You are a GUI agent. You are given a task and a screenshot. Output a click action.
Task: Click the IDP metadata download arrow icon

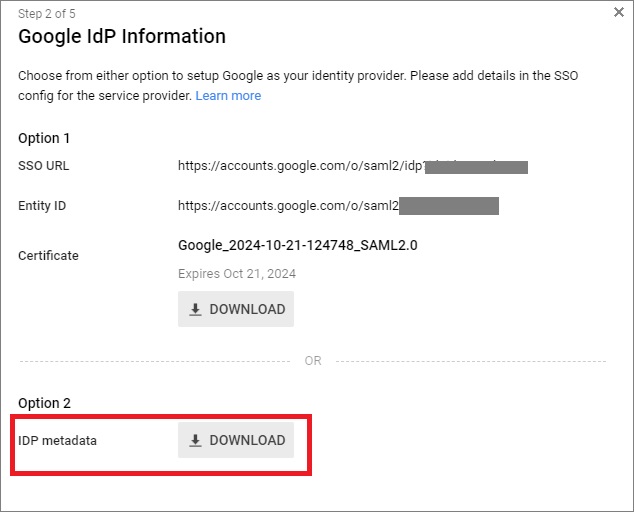click(196, 441)
